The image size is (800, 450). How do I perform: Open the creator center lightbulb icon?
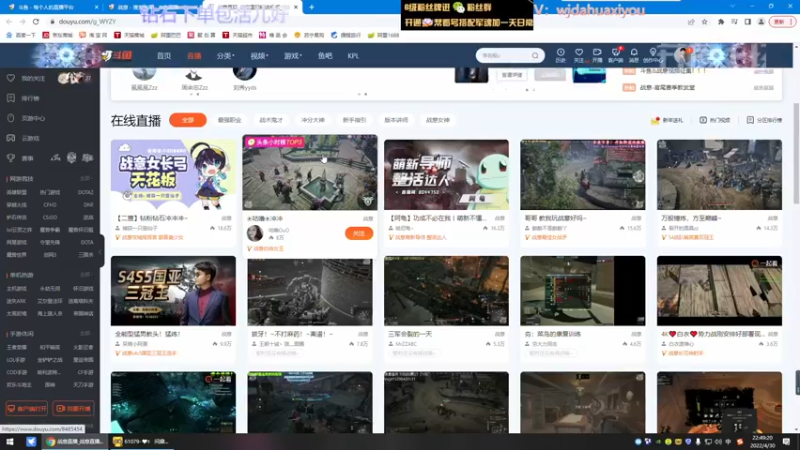[x=653, y=55]
